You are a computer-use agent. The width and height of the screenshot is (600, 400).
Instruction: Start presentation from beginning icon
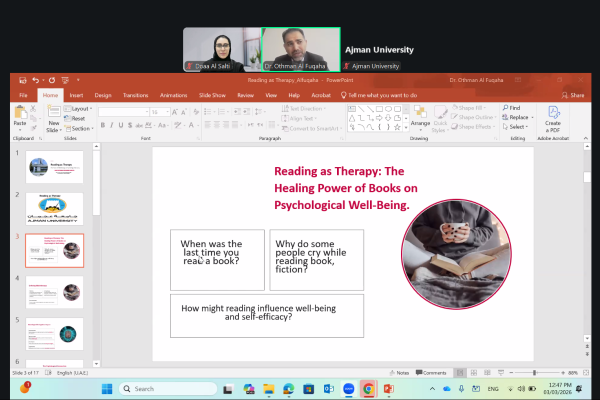65,80
